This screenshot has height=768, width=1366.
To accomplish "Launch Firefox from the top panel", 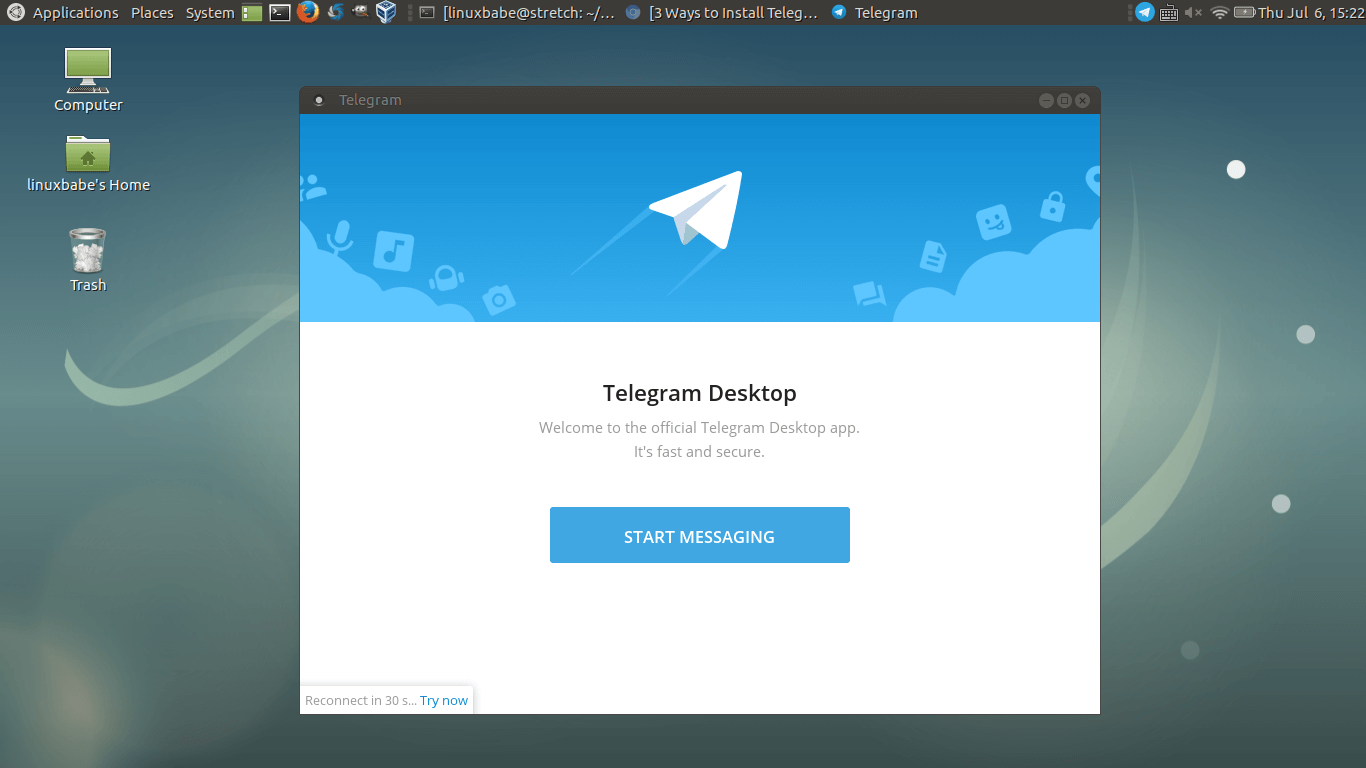I will [x=307, y=13].
